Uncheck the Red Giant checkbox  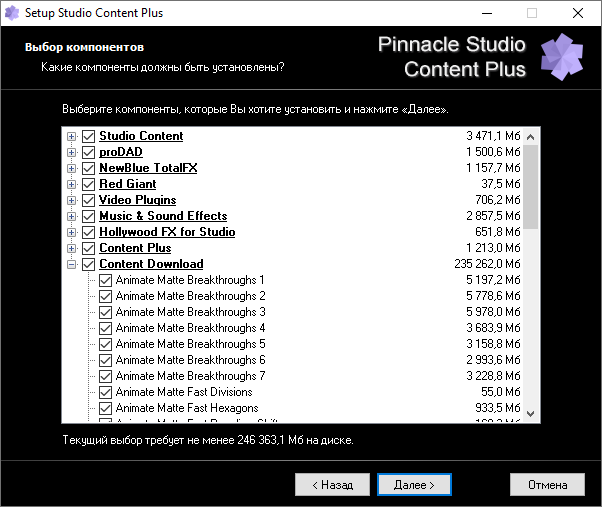(89, 184)
